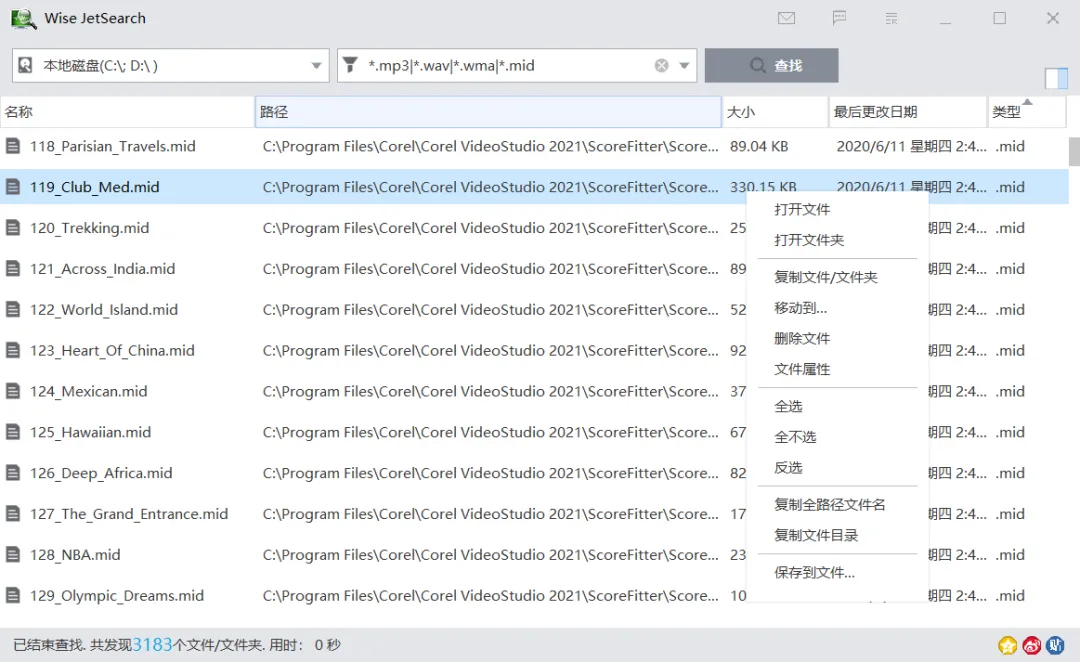The width and height of the screenshot is (1080, 662).
Task: Click file icon of 122_World_Island.mid
Action: tap(12, 309)
